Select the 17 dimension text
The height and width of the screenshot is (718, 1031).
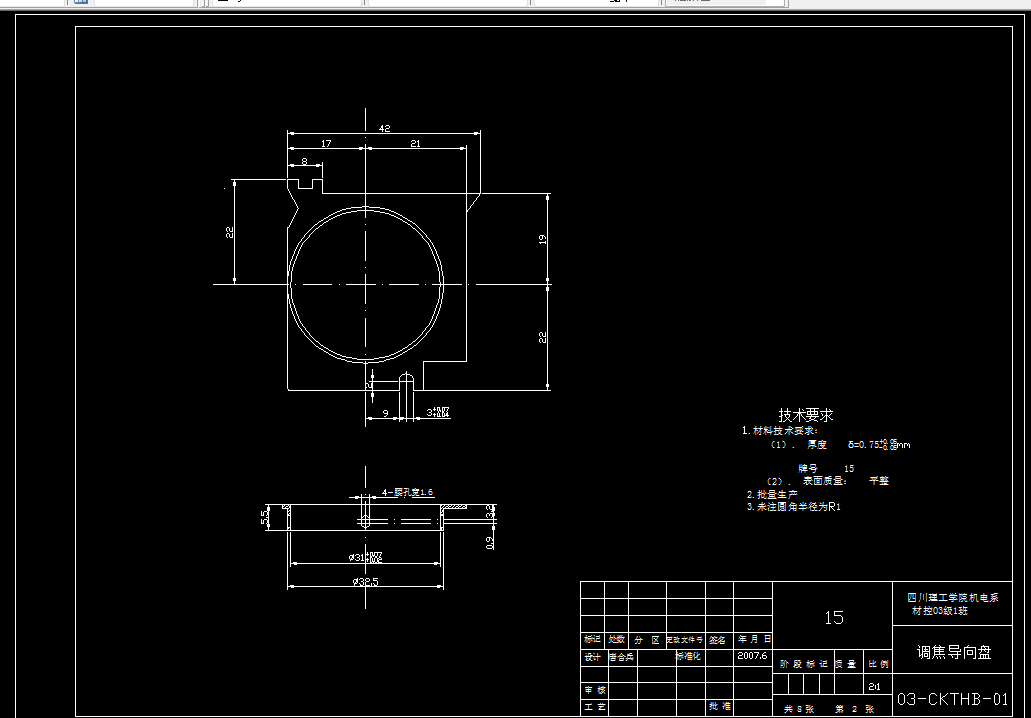326,143
